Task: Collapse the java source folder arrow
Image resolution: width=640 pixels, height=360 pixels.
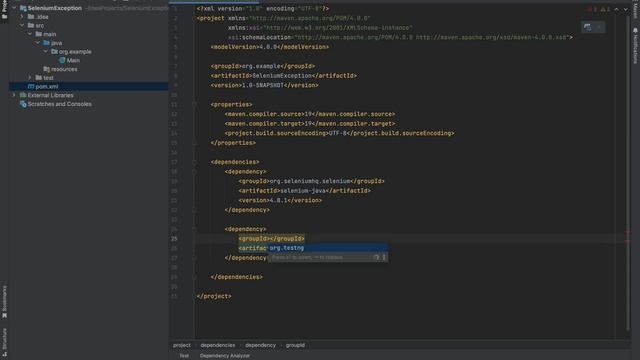Action: (x=38, y=43)
